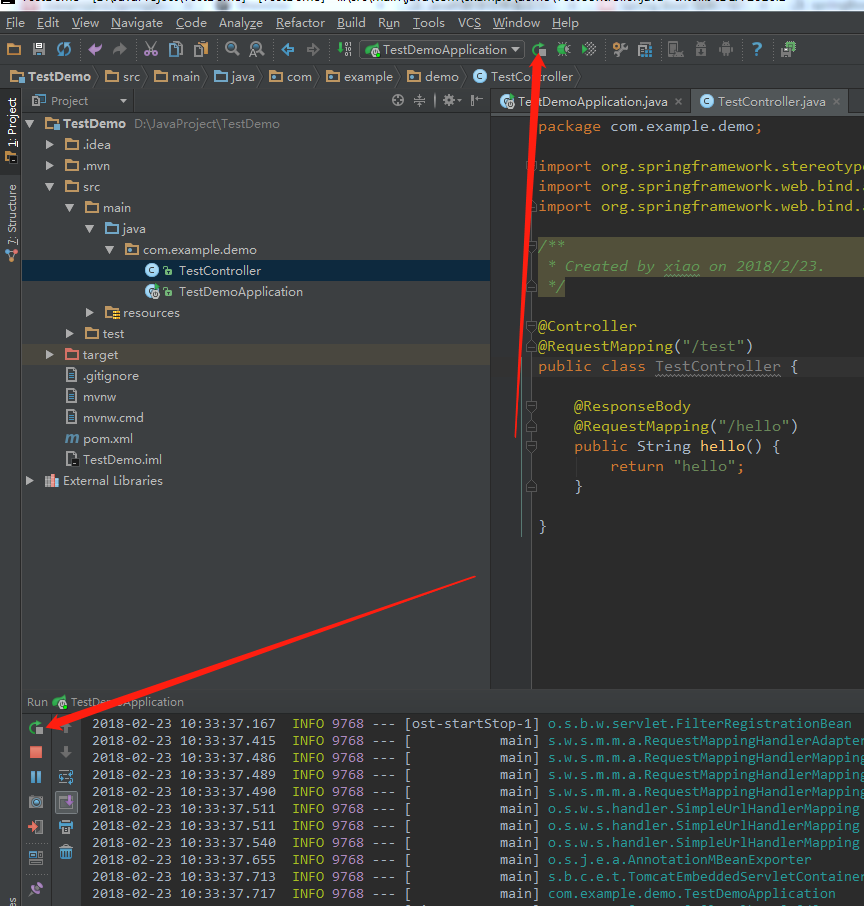Click the Rerun icon in the Run panel
Viewport: 864px width, 906px height.
point(36,727)
